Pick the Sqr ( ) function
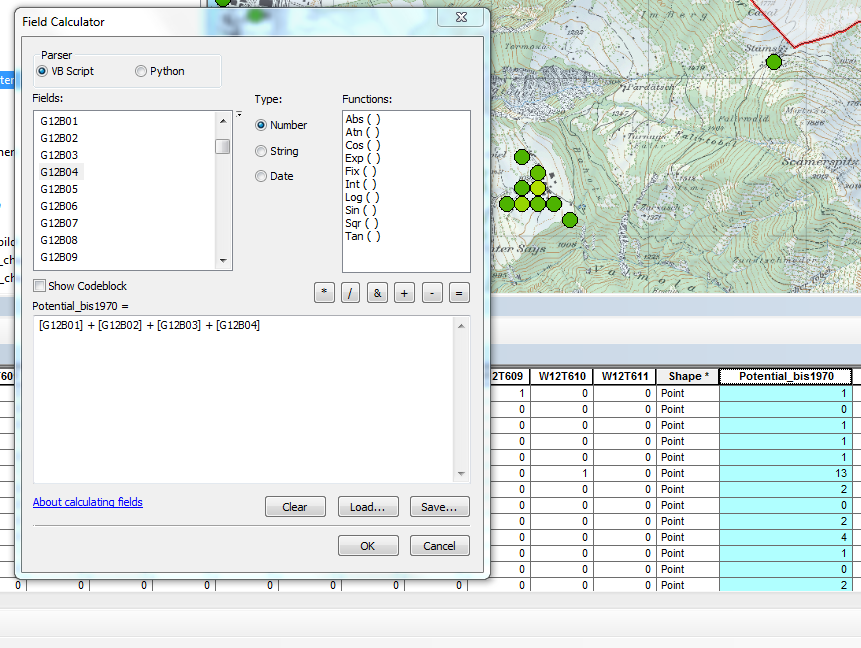861x648 pixels. pyautogui.click(x=362, y=223)
